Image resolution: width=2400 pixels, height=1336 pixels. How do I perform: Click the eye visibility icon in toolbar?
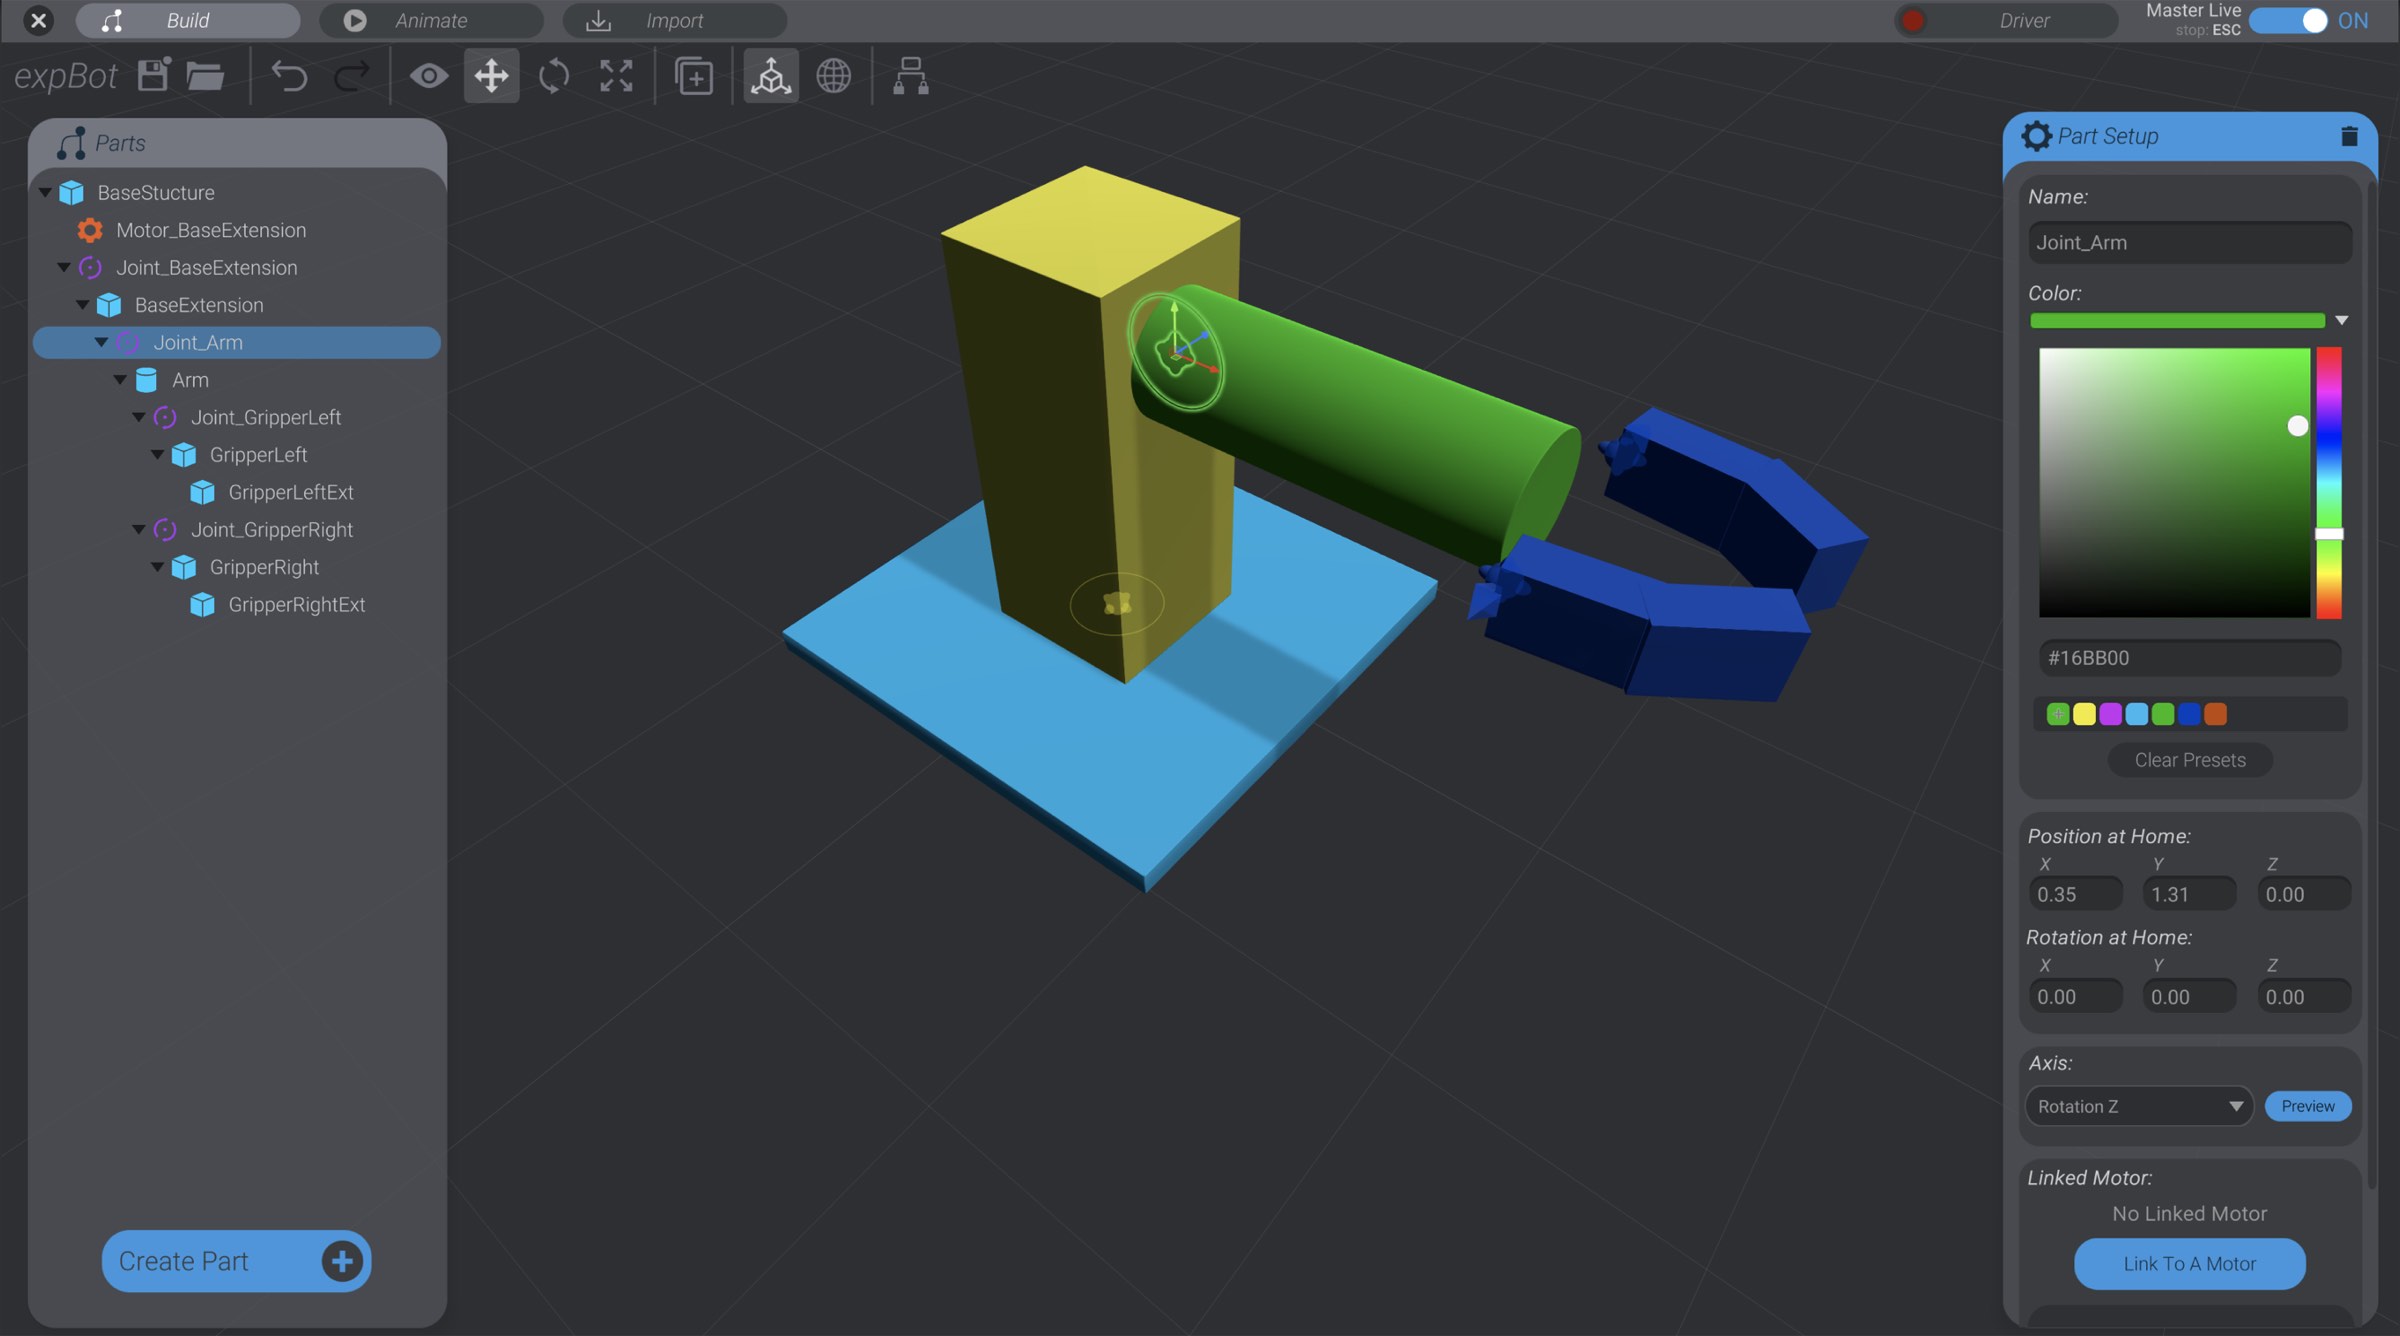[428, 75]
